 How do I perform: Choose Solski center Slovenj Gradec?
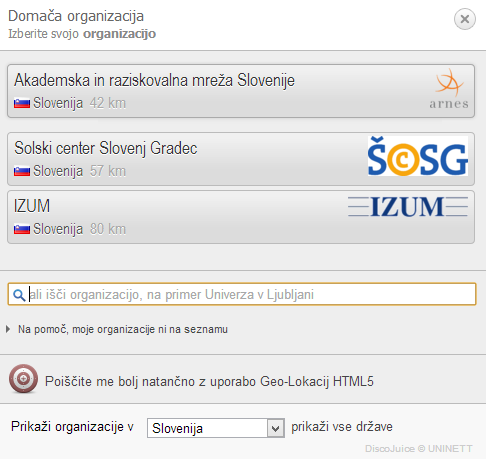241,159
